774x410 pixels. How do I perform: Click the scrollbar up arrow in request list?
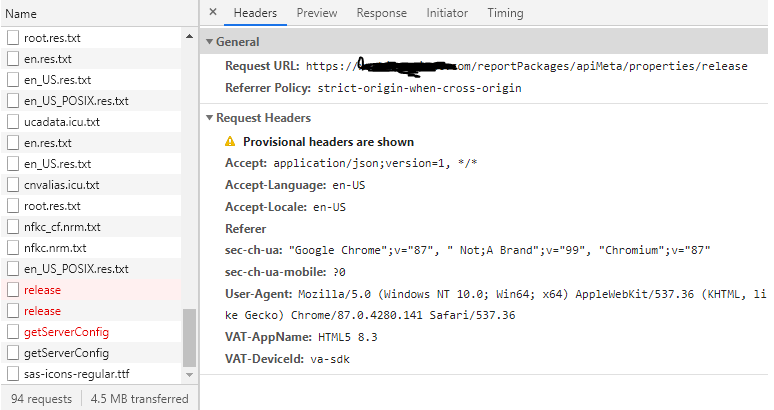coord(190,36)
